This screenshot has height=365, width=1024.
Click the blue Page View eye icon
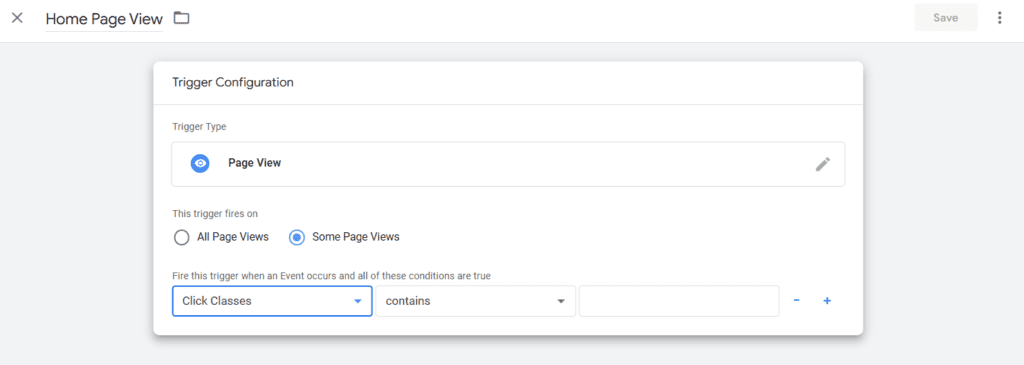point(200,163)
